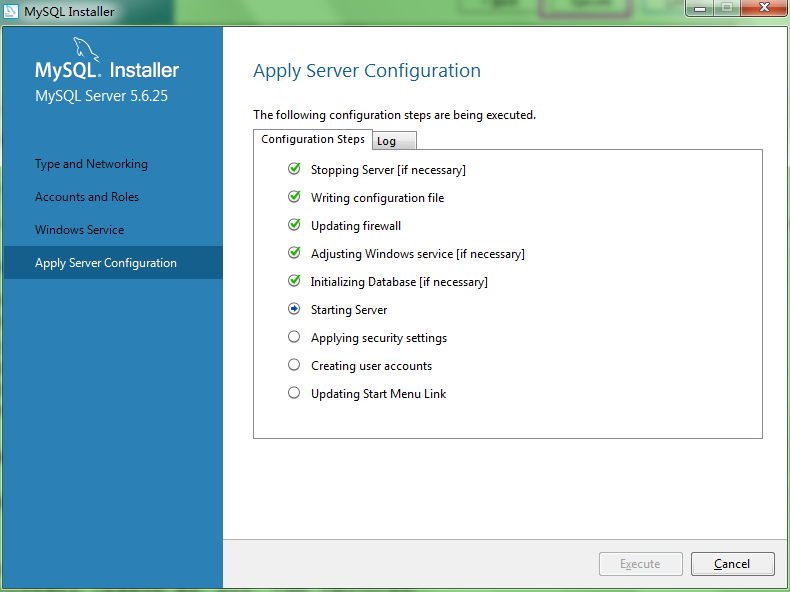Switch to the Log tab

click(394, 141)
